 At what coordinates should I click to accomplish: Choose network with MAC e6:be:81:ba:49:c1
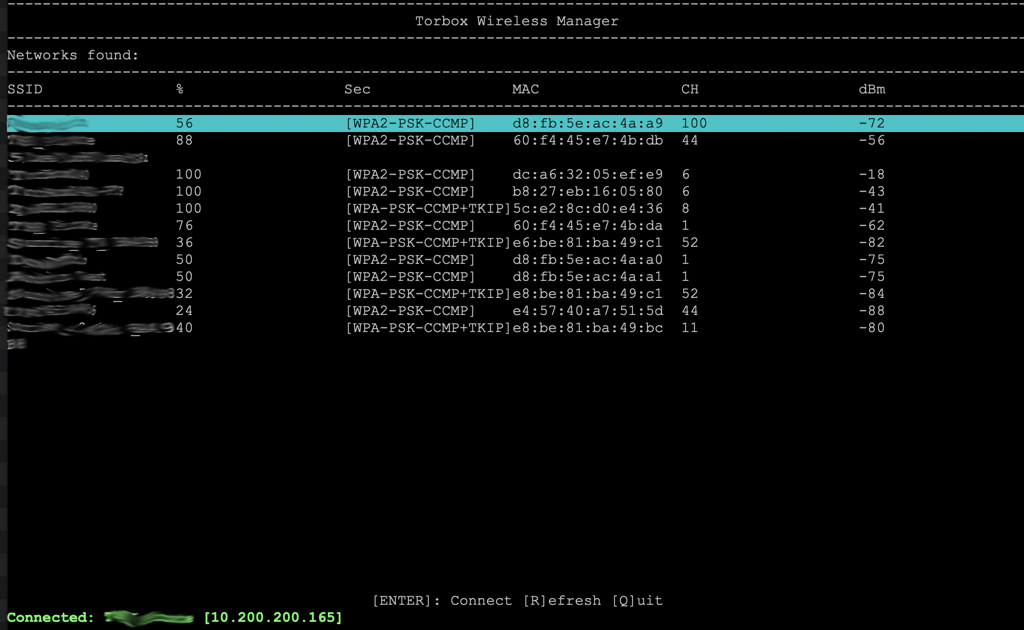515,242
